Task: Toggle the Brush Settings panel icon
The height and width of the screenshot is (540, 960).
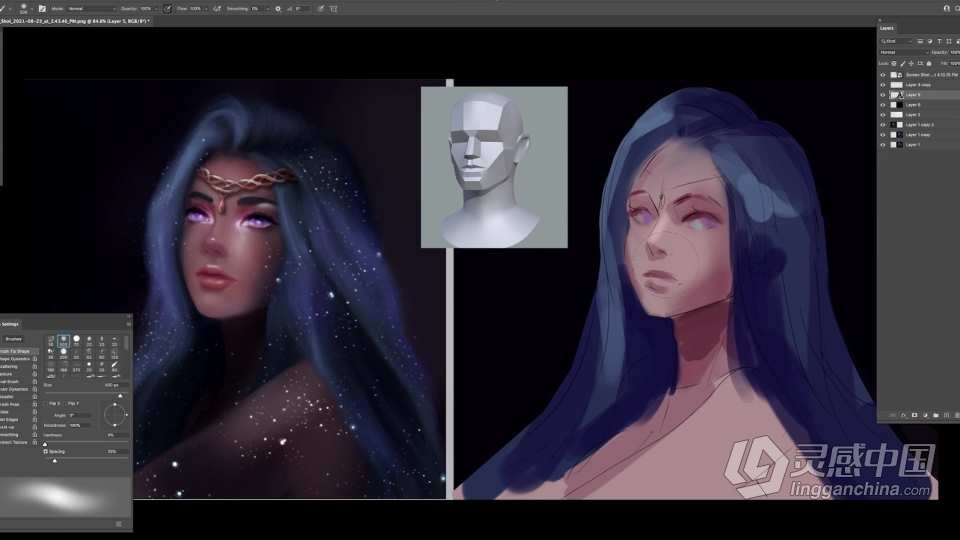Action: (x=42, y=9)
